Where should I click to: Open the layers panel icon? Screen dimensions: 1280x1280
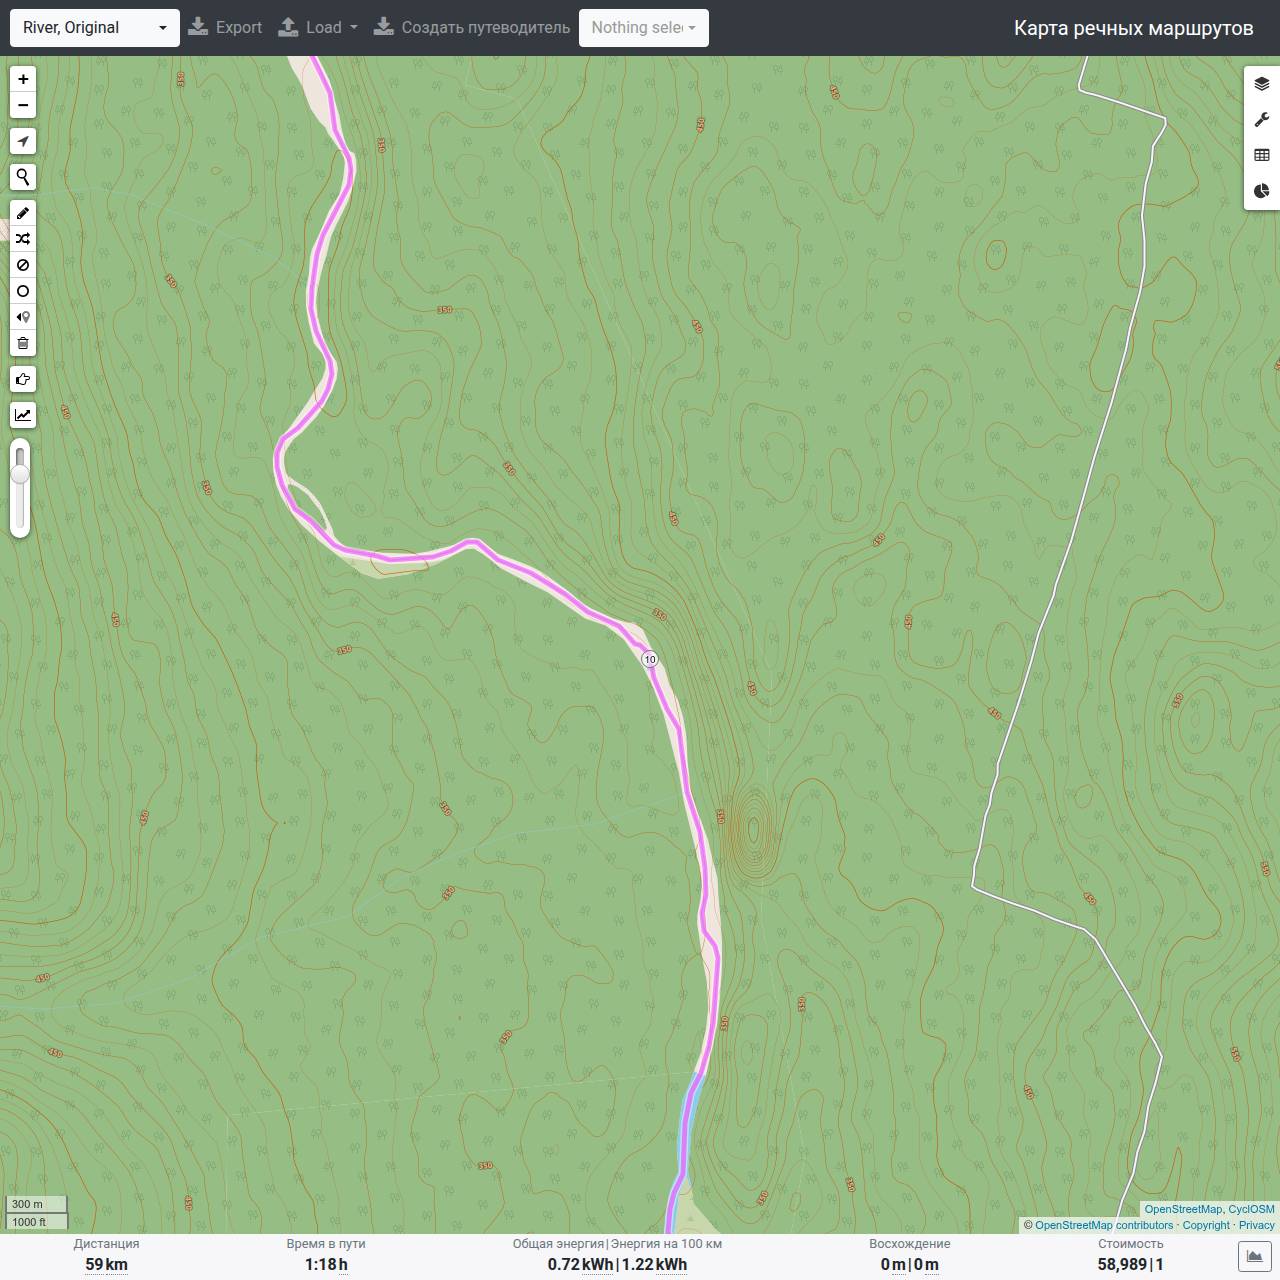click(1262, 84)
